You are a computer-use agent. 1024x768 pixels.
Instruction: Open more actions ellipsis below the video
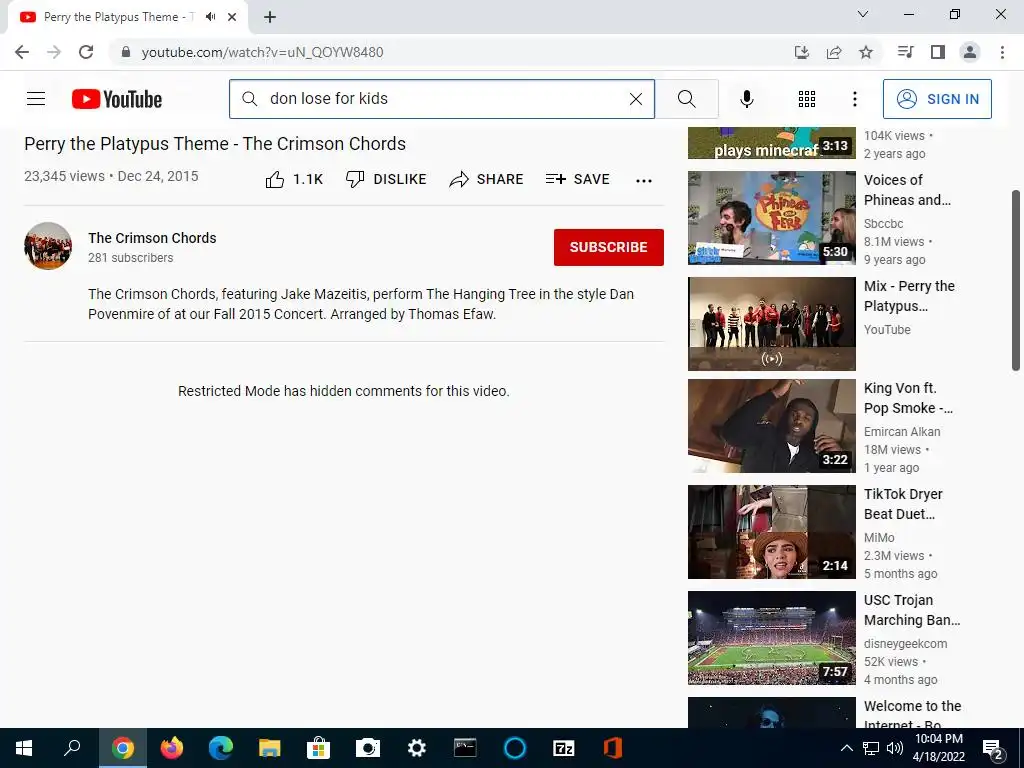644,181
